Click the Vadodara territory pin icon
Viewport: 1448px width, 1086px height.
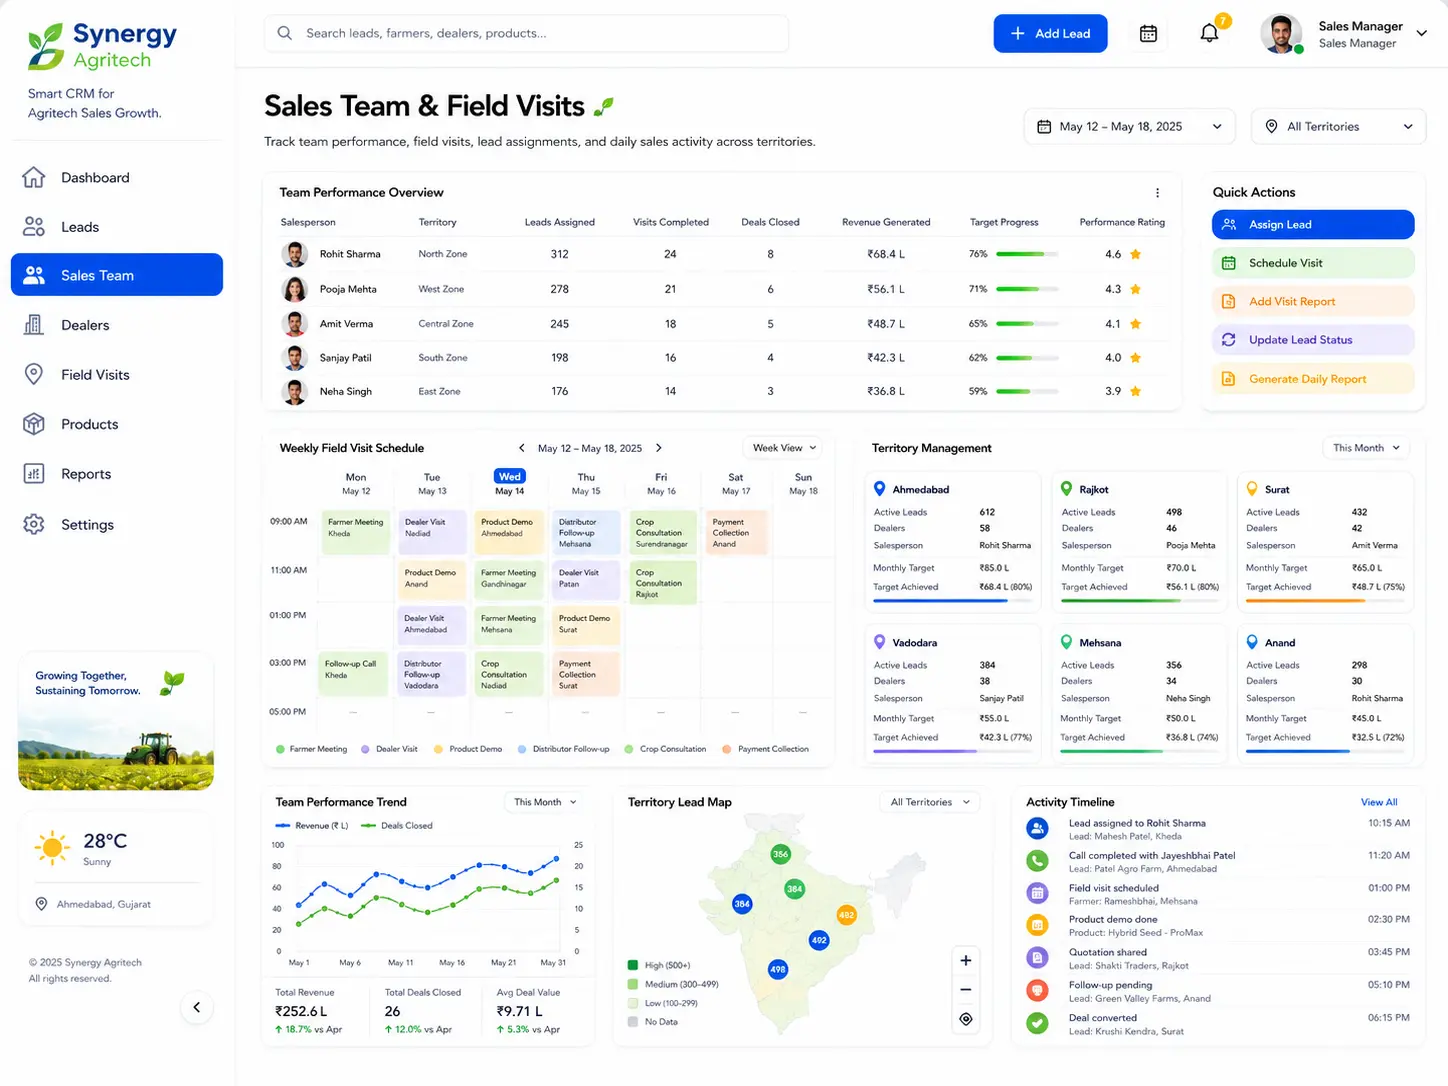880,642
